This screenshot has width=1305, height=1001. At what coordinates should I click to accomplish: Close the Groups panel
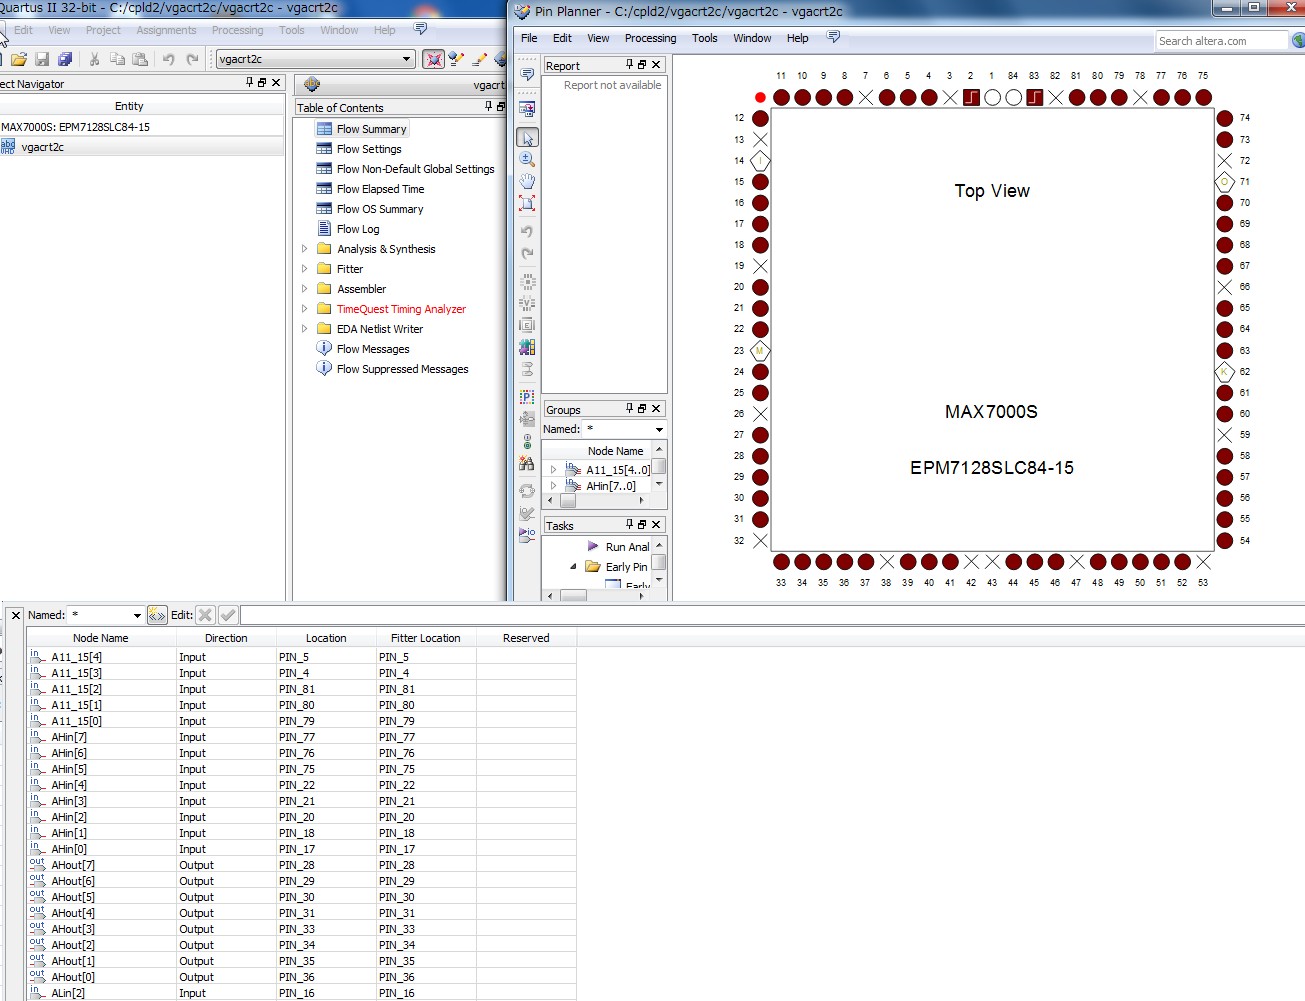(656, 408)
